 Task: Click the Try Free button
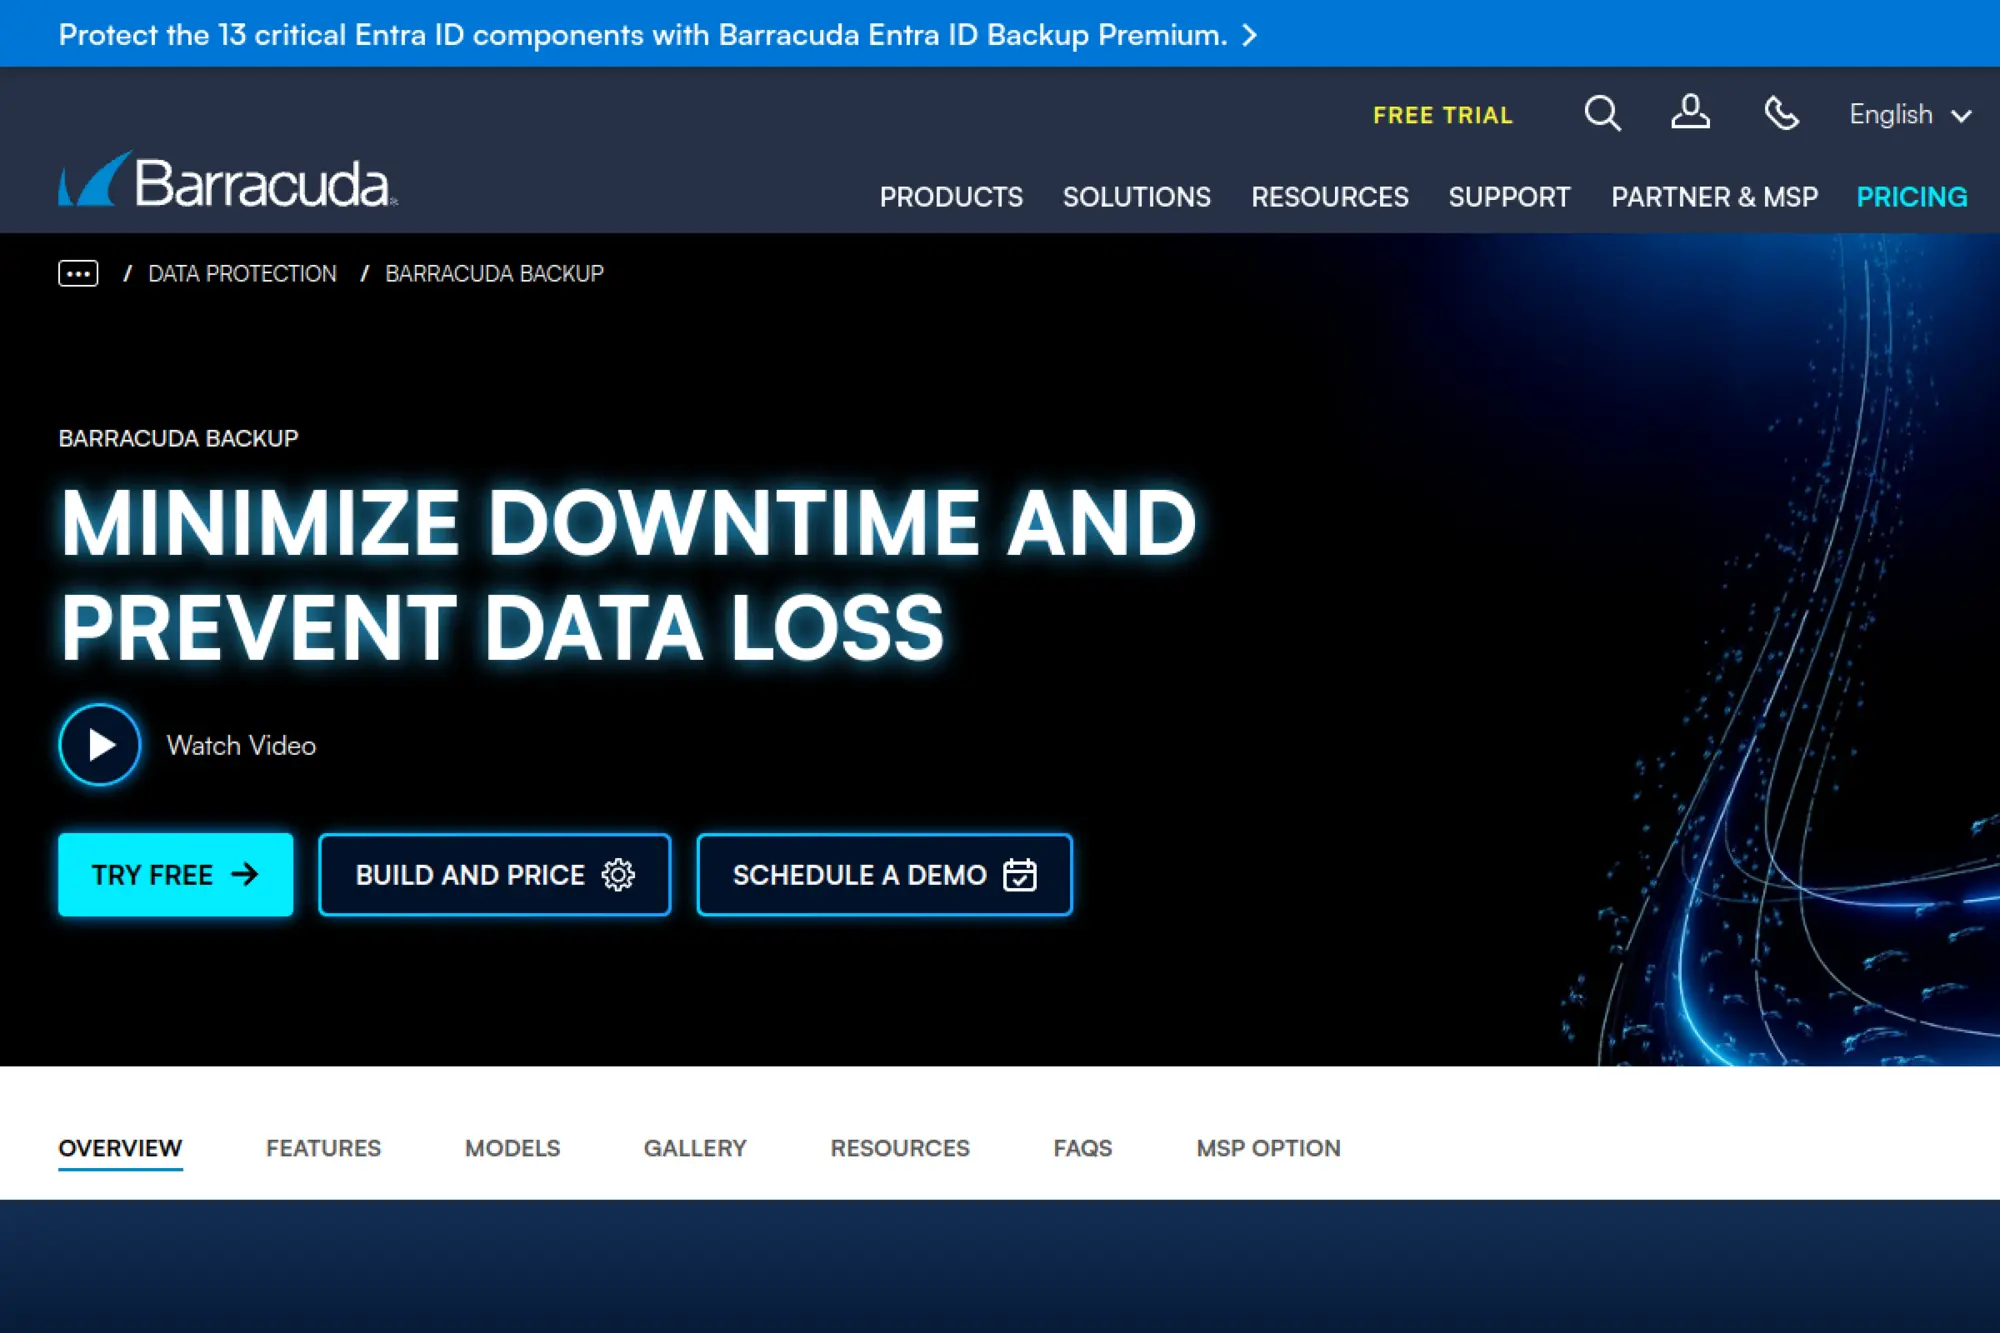175,875
